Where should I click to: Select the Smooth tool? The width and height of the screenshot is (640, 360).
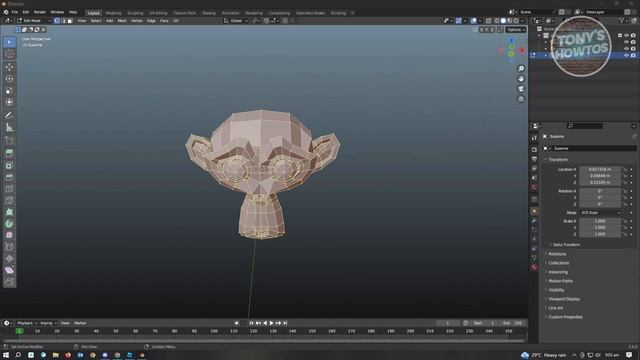[9, 235]
